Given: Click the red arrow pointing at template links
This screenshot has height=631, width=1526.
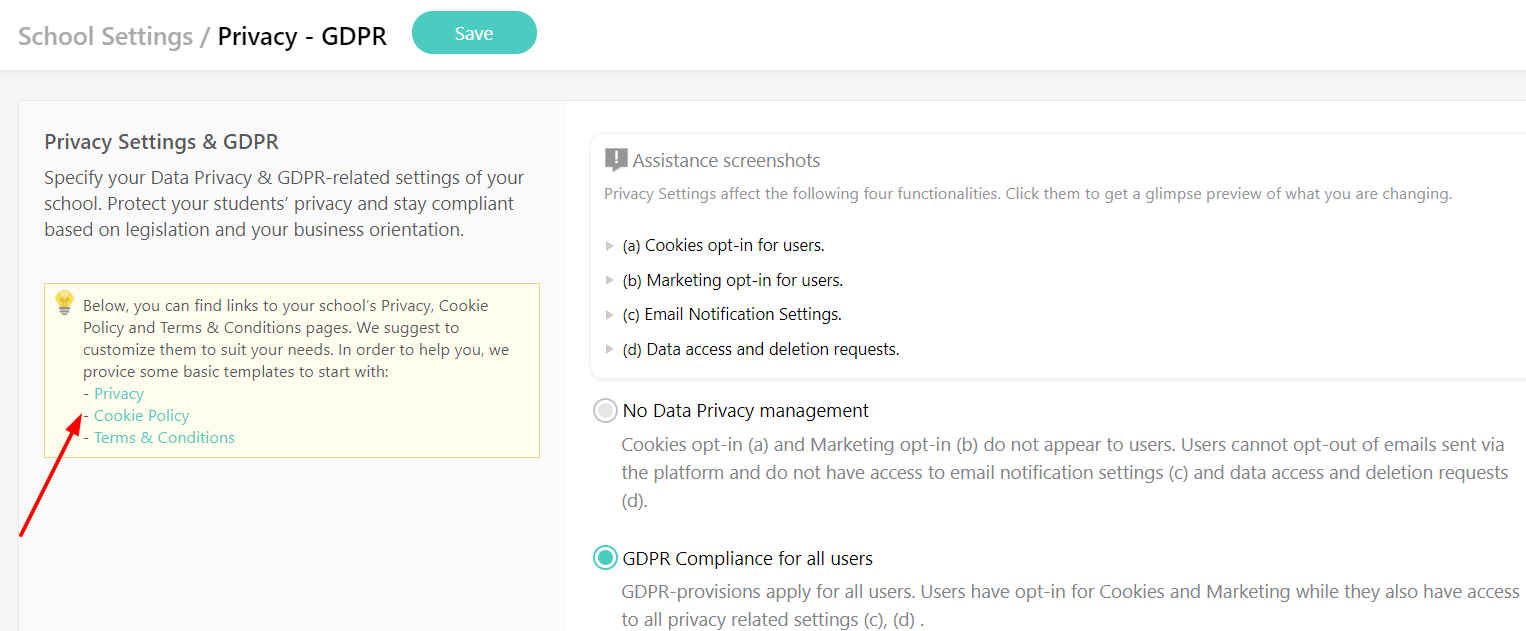Looking at the screenshot, I should [50, 480].
